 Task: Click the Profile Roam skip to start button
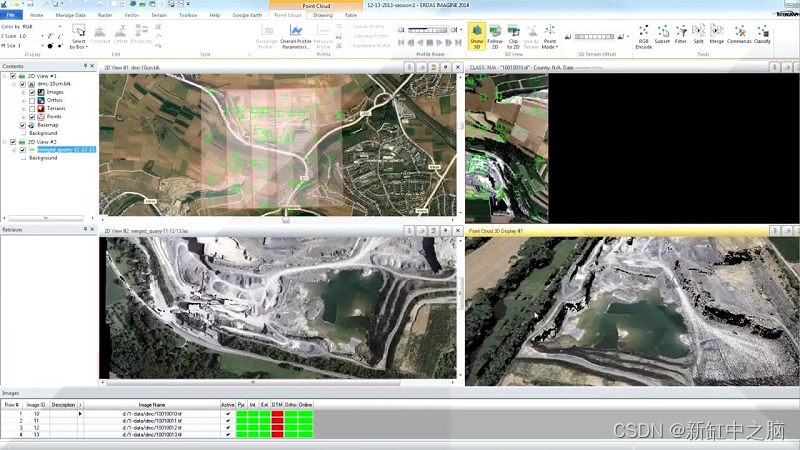pos(401,43)
